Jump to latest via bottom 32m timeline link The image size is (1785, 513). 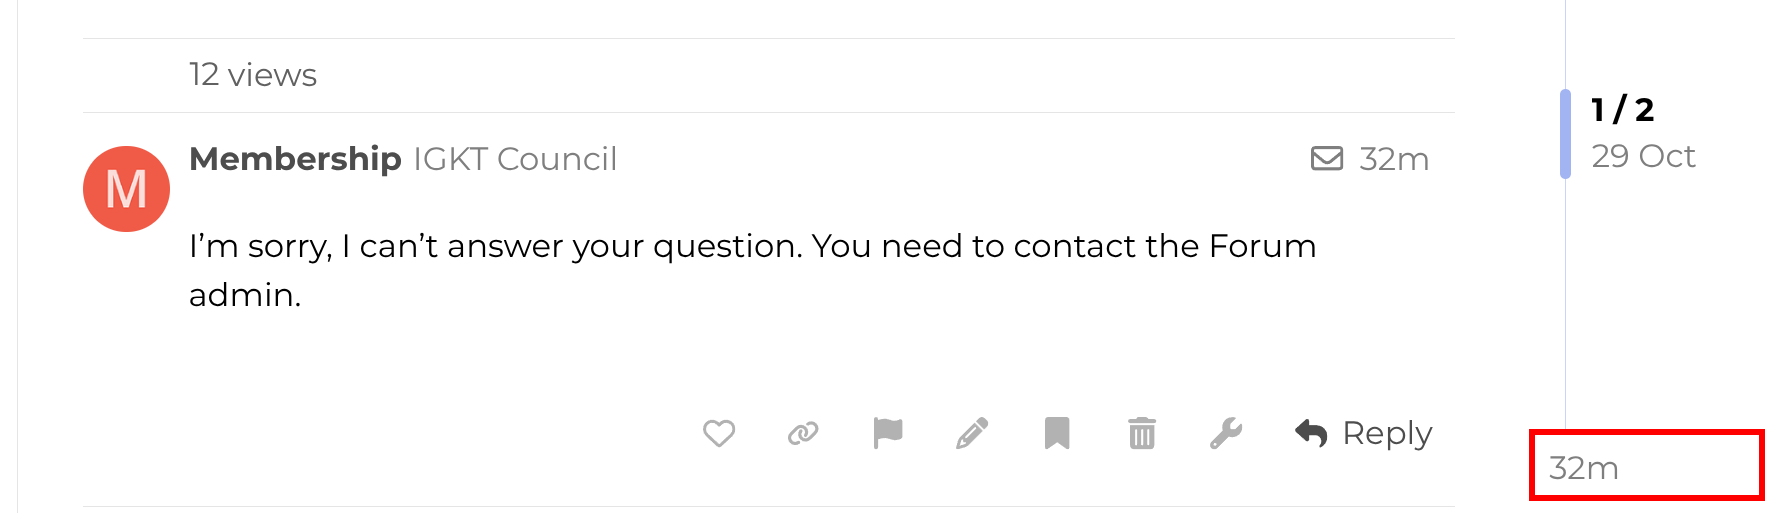coord(1584,467)
